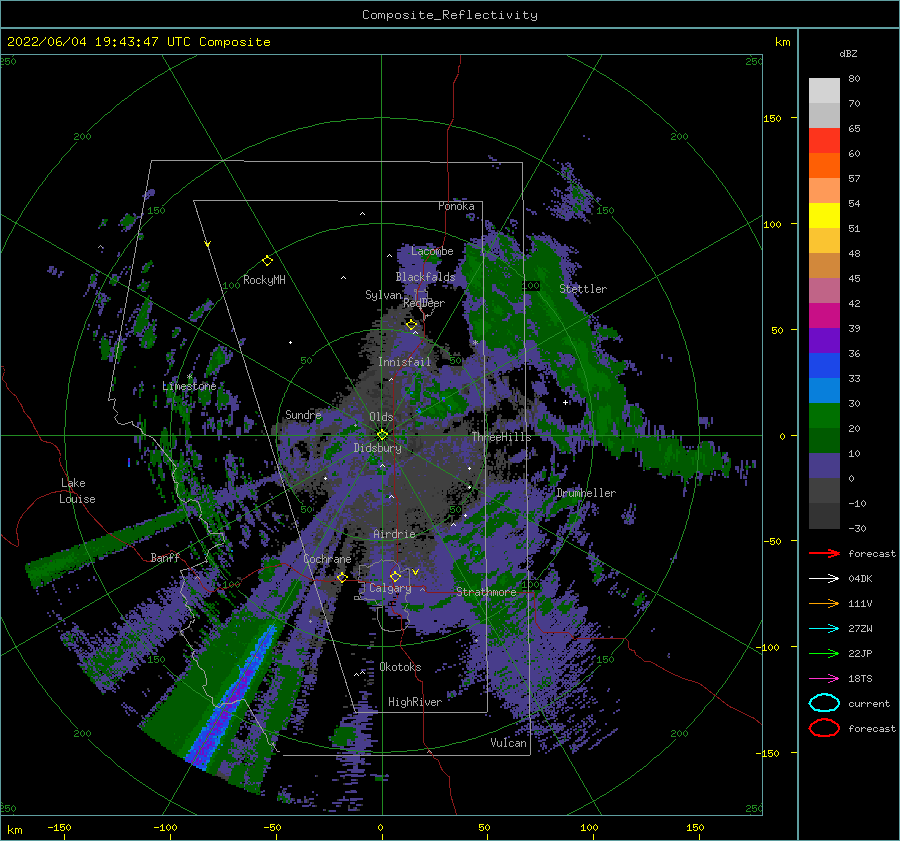
Task: Click the HighRiver city label
Action: (415, 702)
